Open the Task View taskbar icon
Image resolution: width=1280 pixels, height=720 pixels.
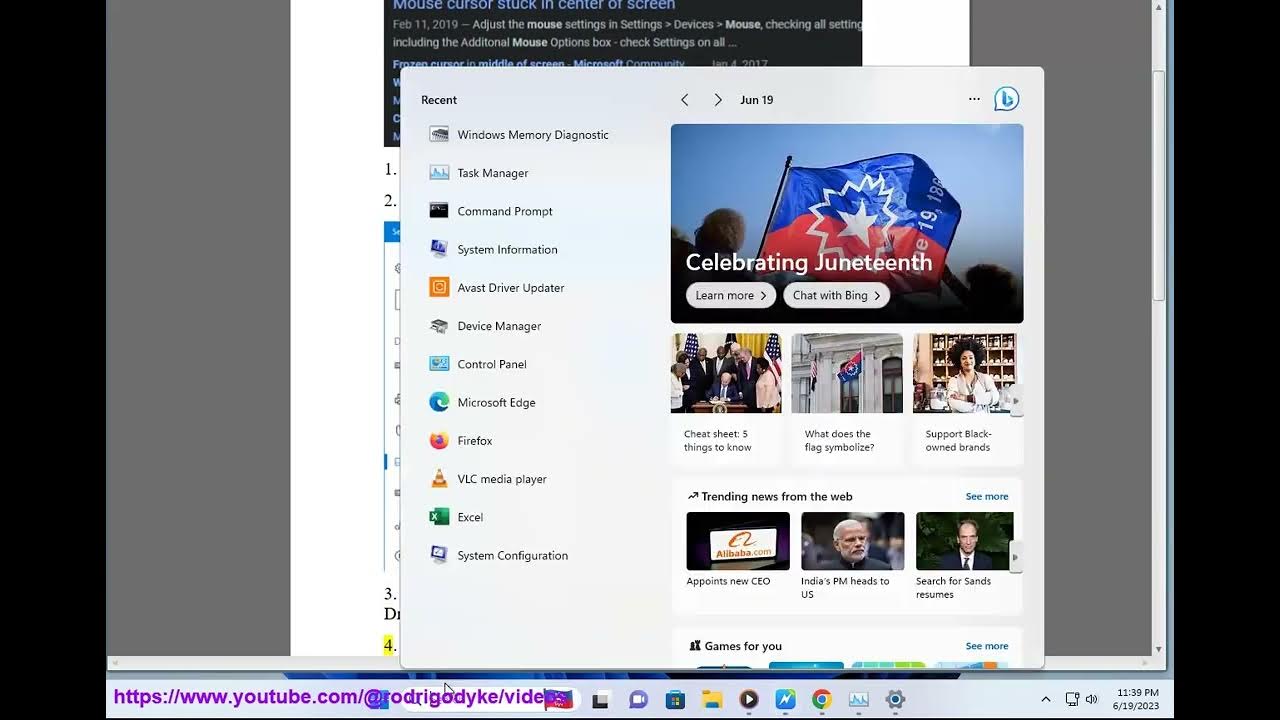[x=600, y=700]
